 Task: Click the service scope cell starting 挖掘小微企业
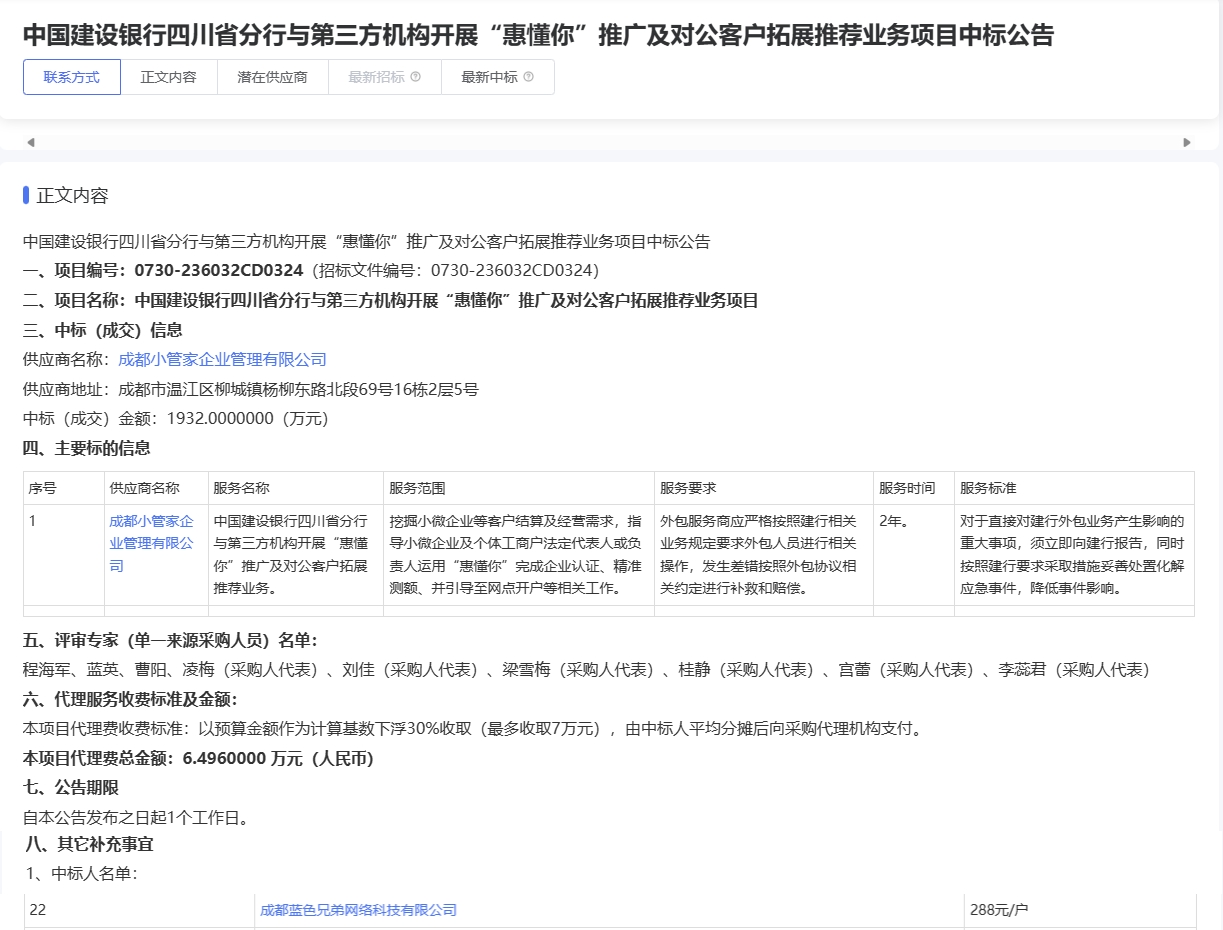pos(519,555)
